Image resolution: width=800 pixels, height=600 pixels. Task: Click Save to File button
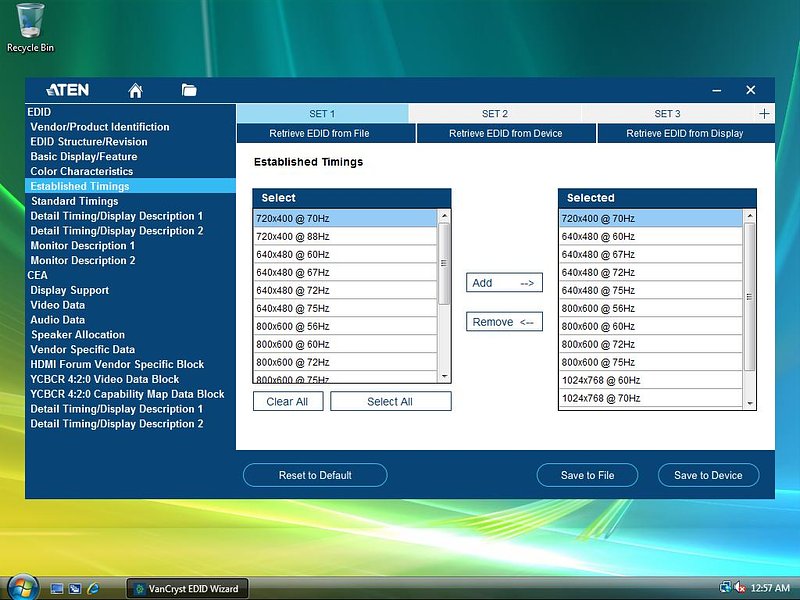point(587,475)
